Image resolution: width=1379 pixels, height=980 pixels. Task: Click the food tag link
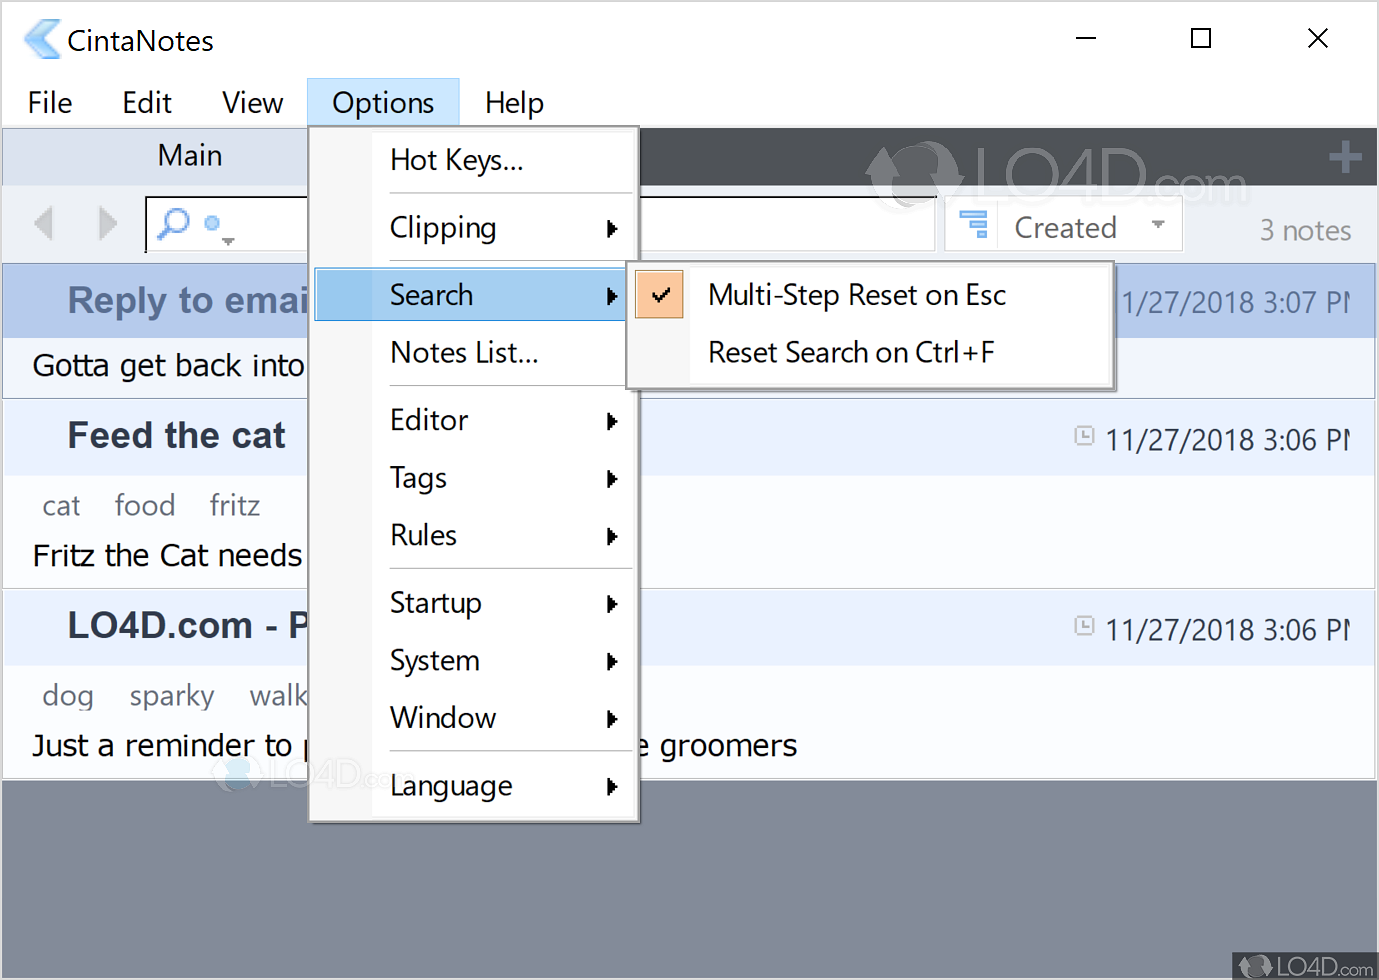[145, 506]
